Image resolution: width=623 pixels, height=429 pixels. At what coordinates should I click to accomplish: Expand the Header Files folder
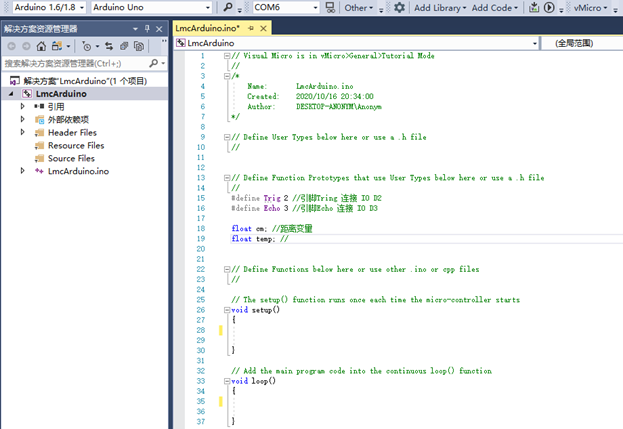pyautogui.click(x=22, y=132)
